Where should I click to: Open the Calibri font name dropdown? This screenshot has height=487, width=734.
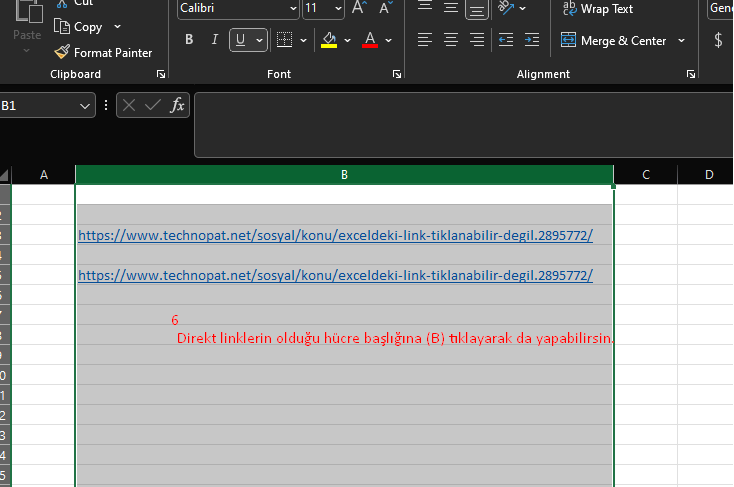click(x=294, y=8)
